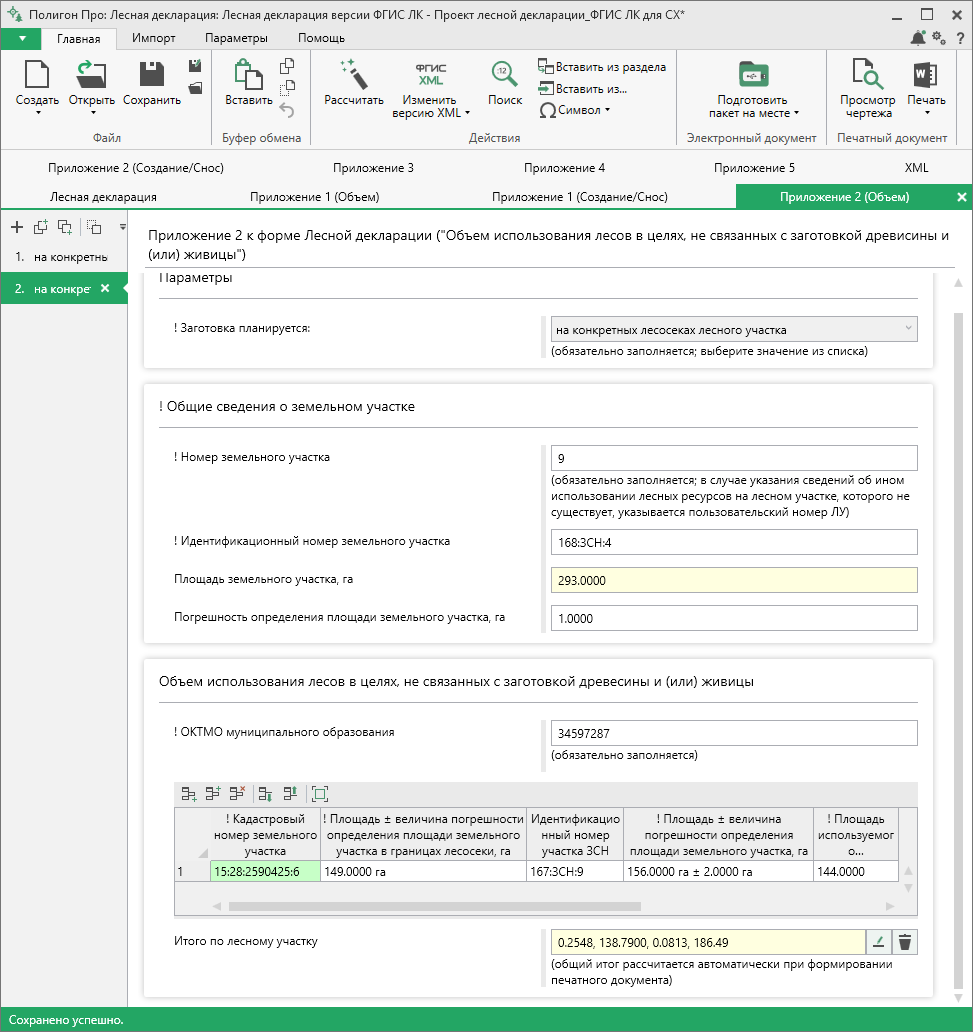
Task: Click the help question mark icon
Action: (x=960, y=38)
